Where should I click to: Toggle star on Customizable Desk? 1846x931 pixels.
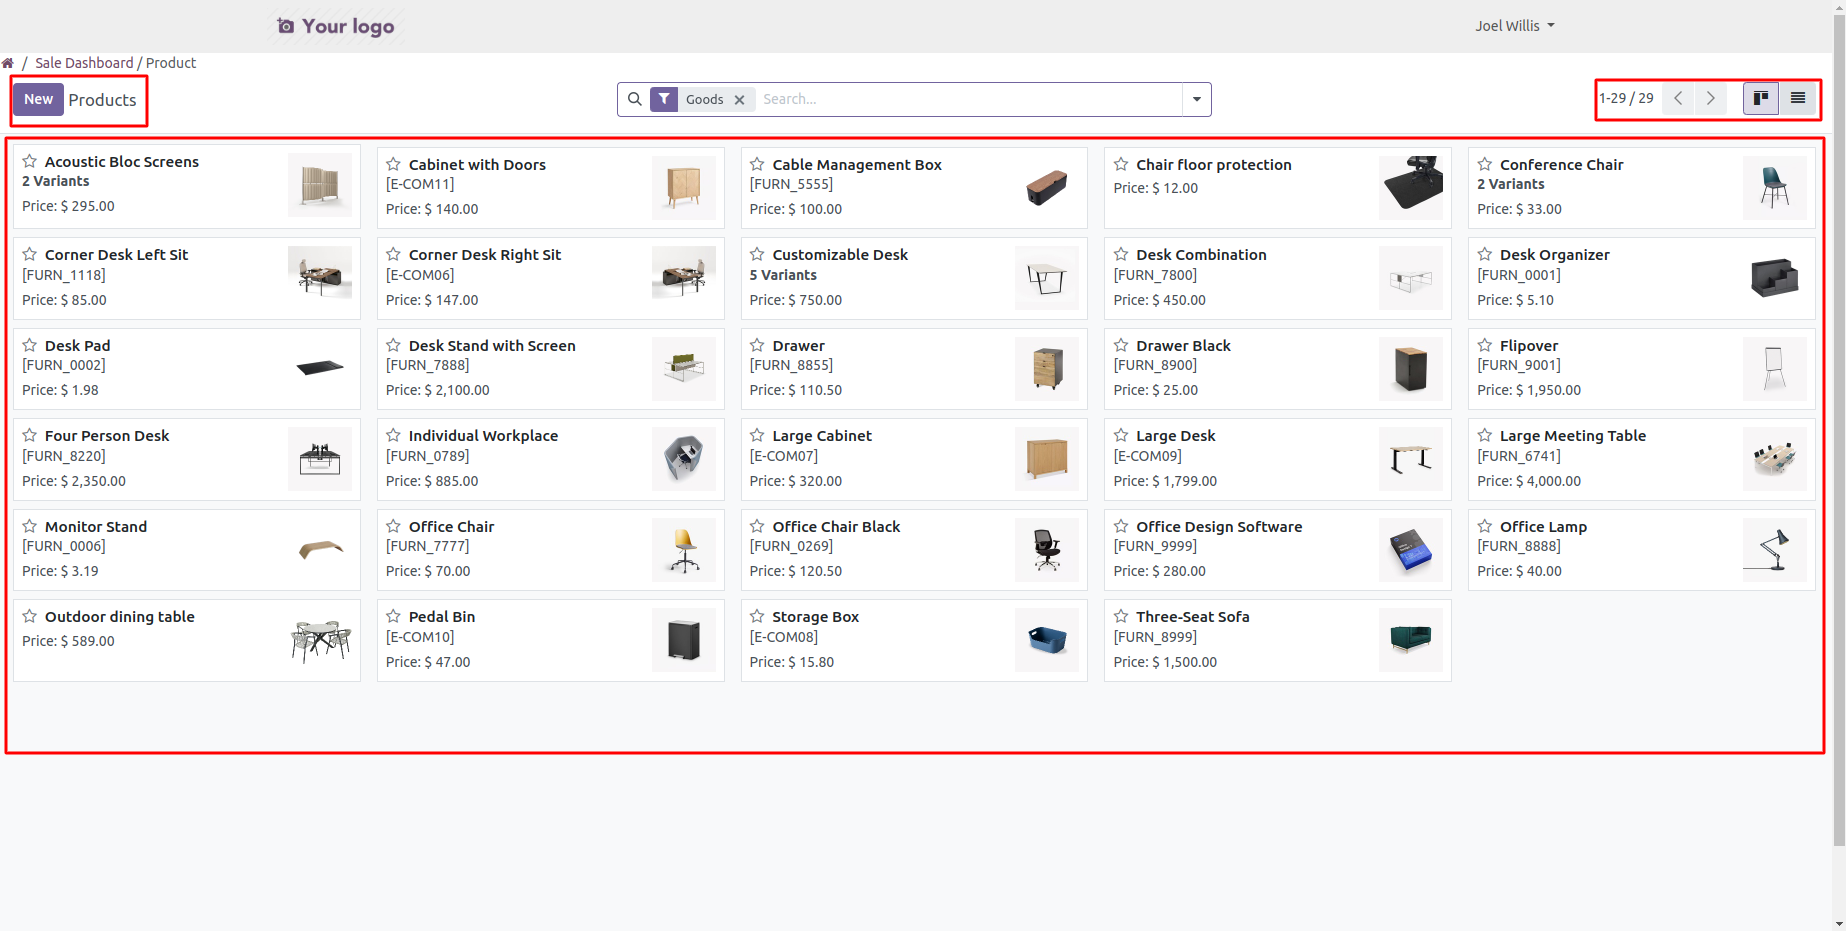click(x=757, y=254)
